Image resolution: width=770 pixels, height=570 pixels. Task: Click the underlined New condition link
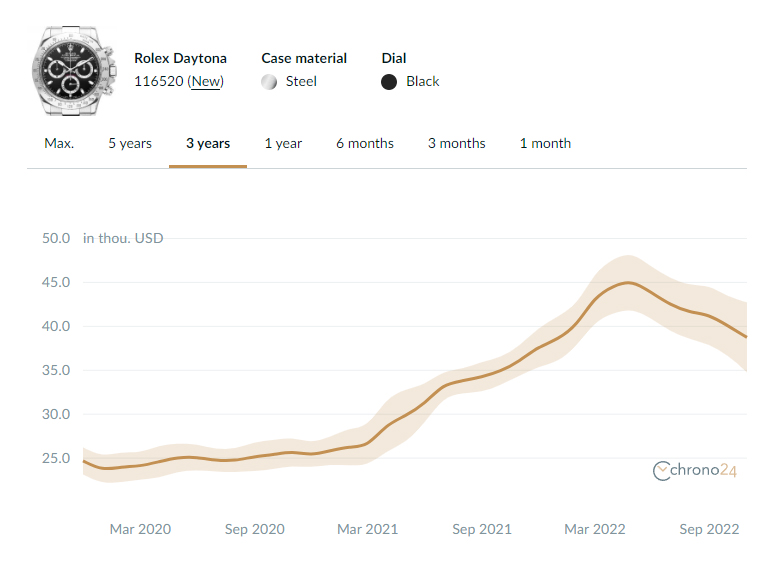206,81
